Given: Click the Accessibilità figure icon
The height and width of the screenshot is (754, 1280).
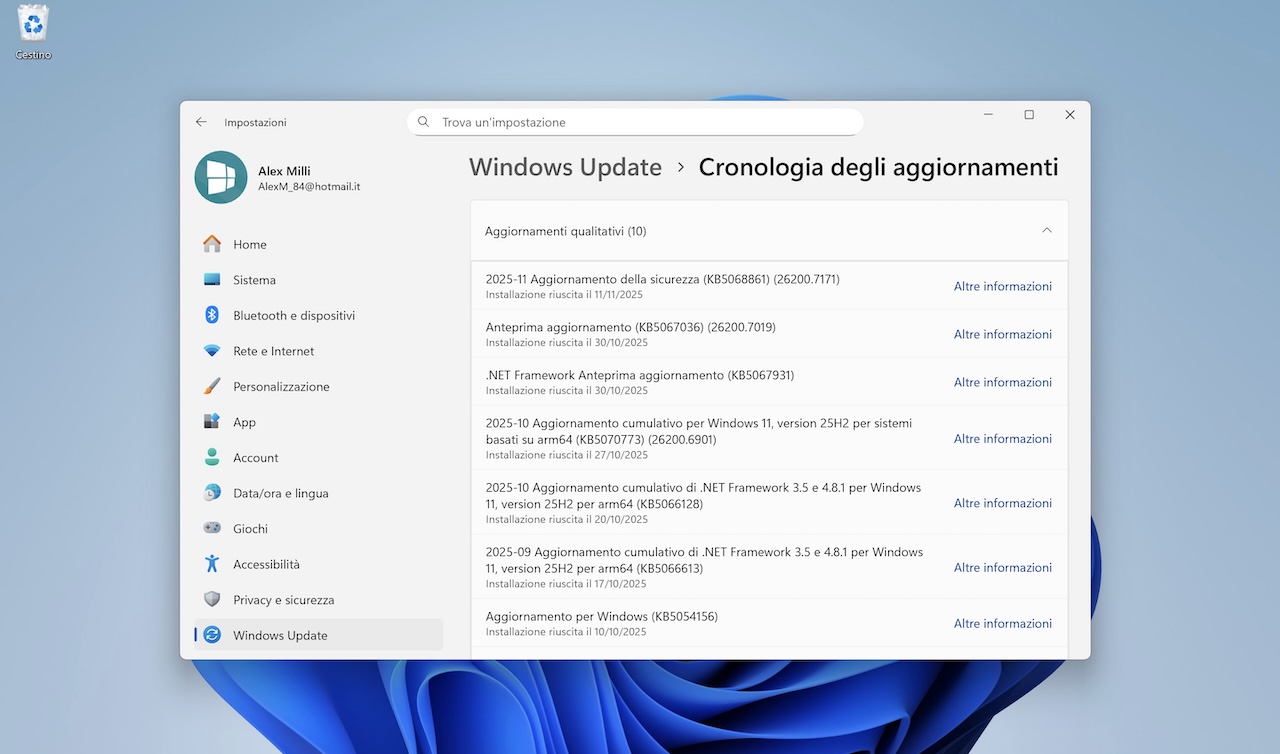Looking at the screenshot, I should (x=212, y=564).
